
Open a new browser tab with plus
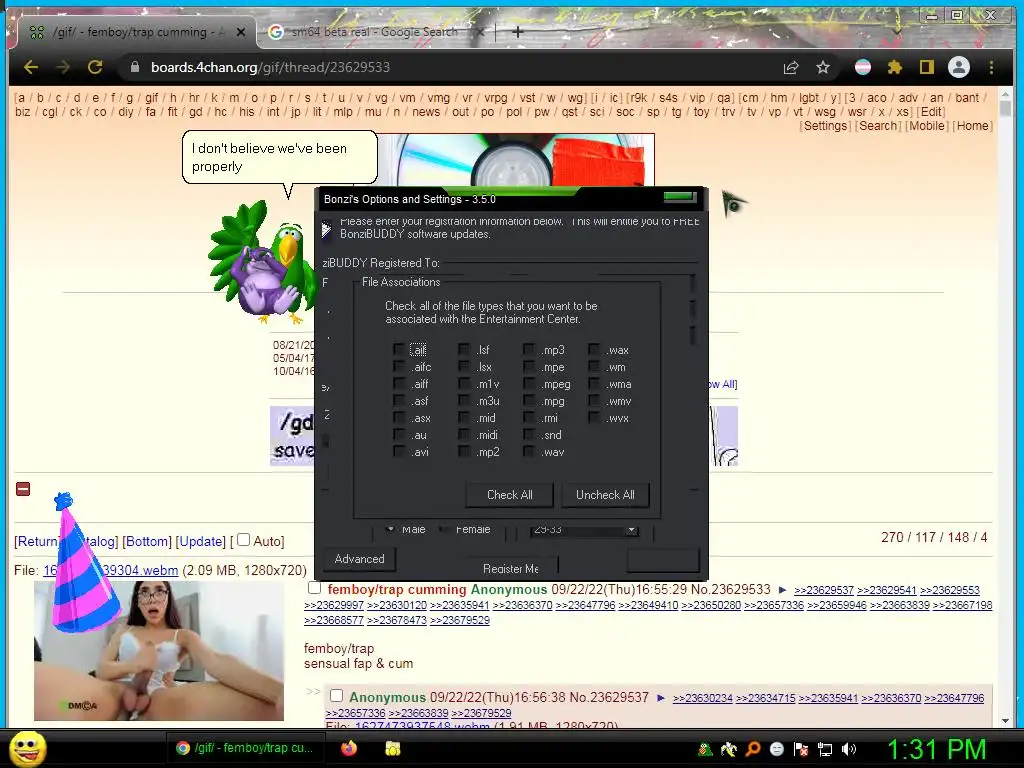(x=518, y=31)
